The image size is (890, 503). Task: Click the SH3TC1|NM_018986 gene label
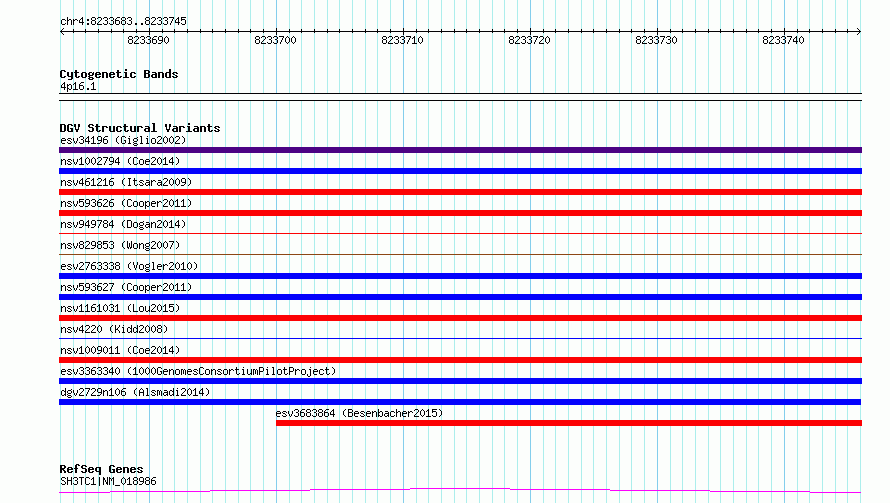tap(108, 481)
